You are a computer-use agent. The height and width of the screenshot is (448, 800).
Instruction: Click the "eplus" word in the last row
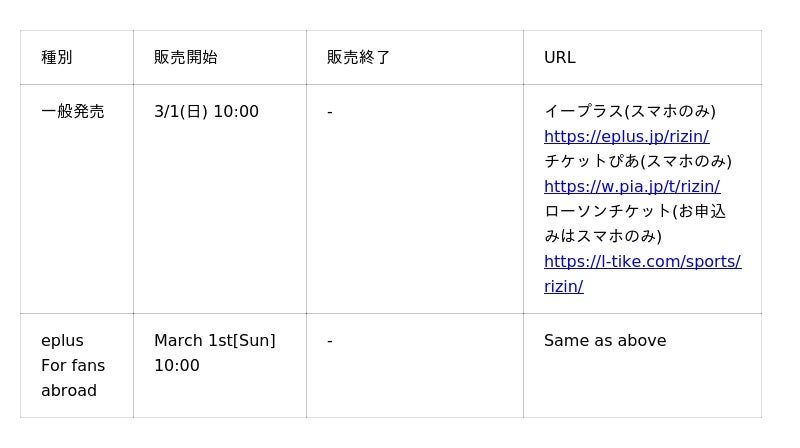62,340
